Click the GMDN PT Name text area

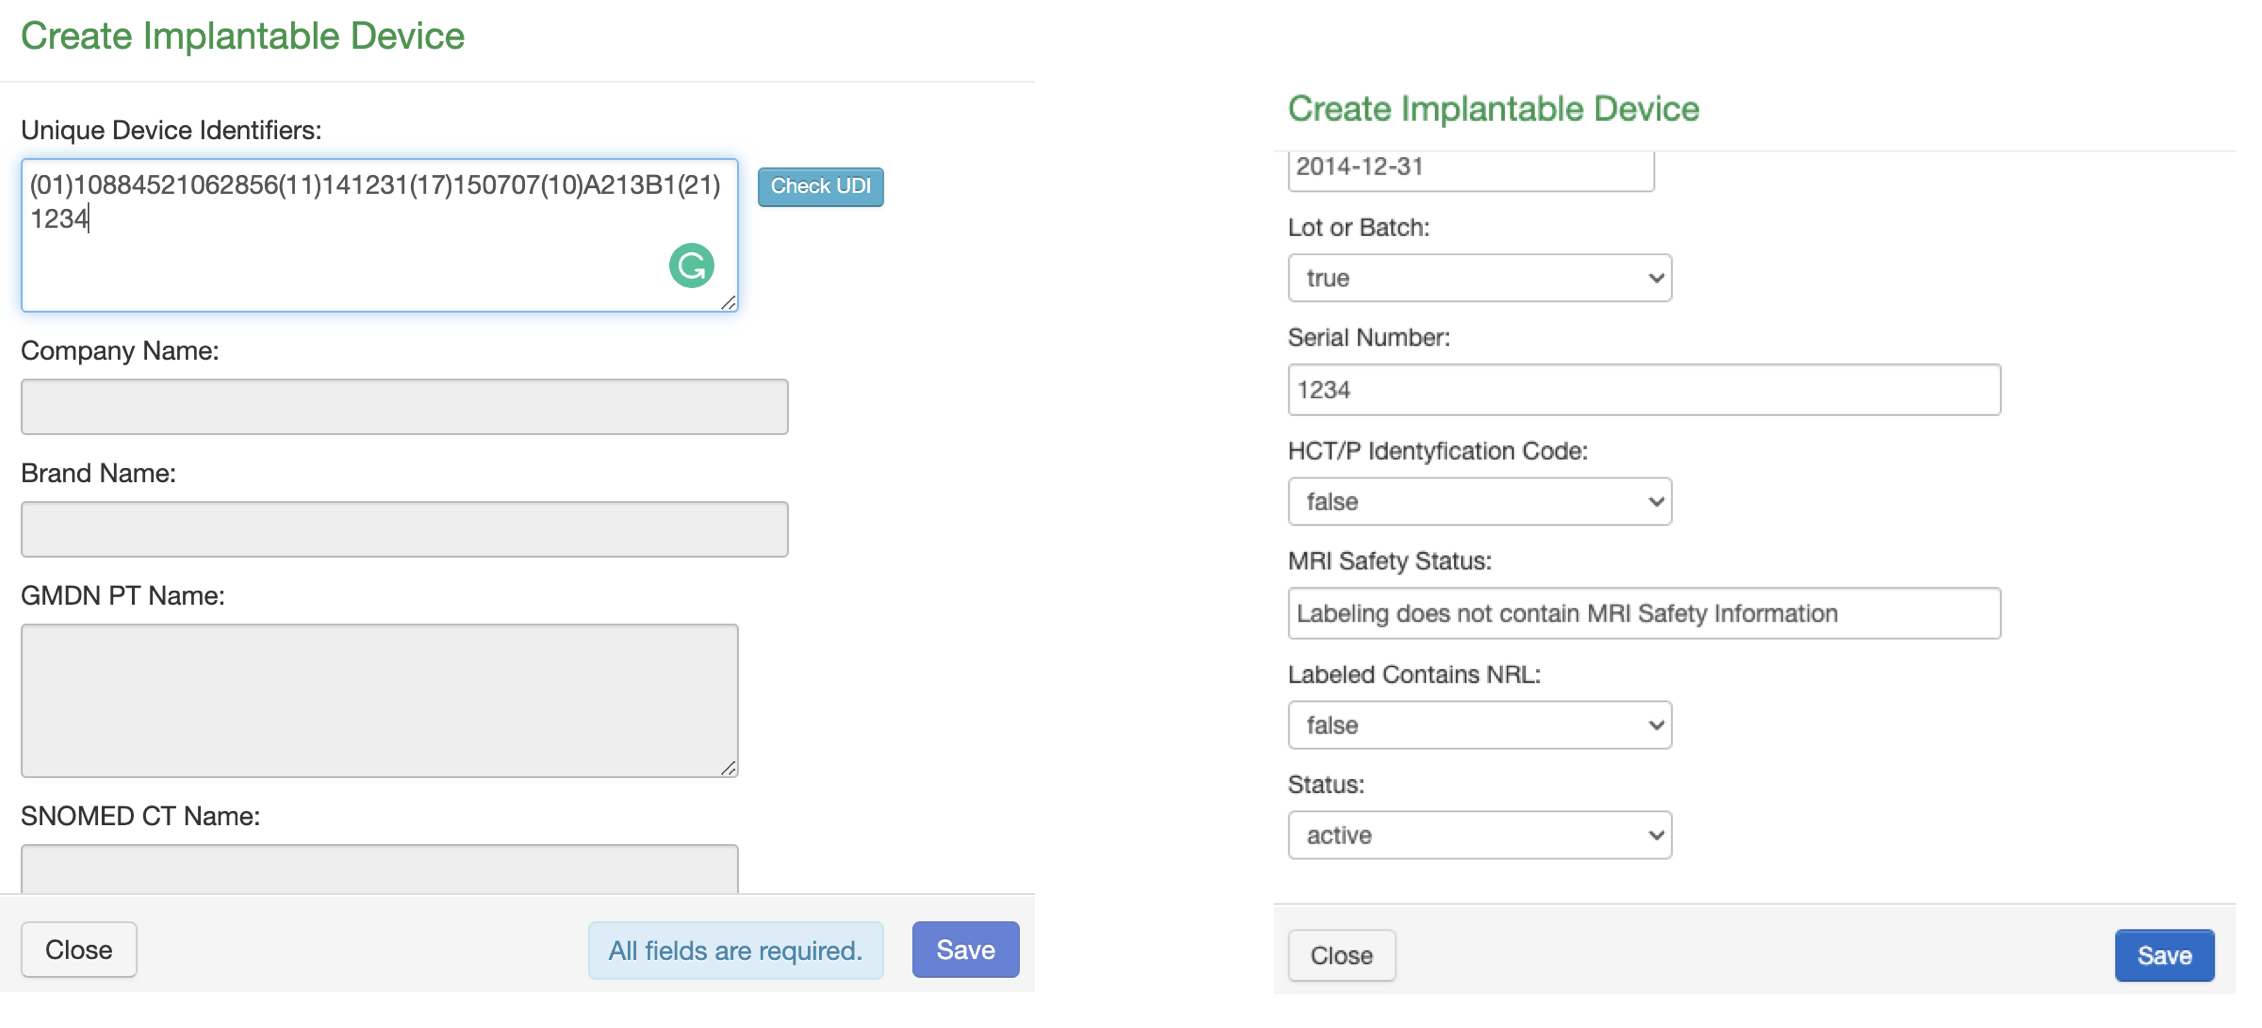pos(379,700)
